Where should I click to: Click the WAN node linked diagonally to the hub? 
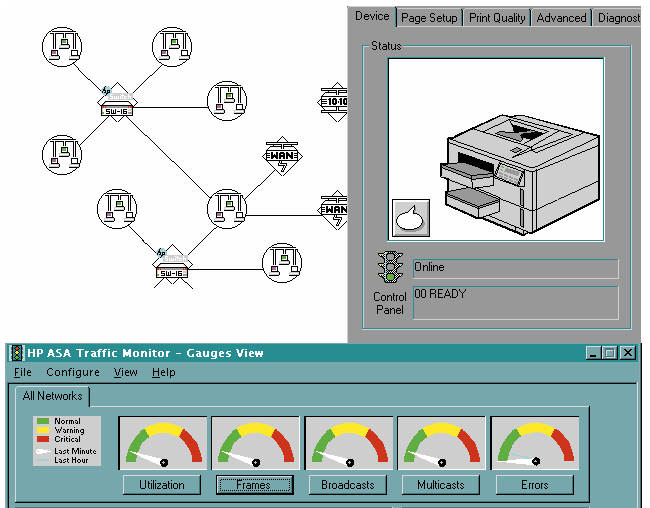tap(282, 156)
